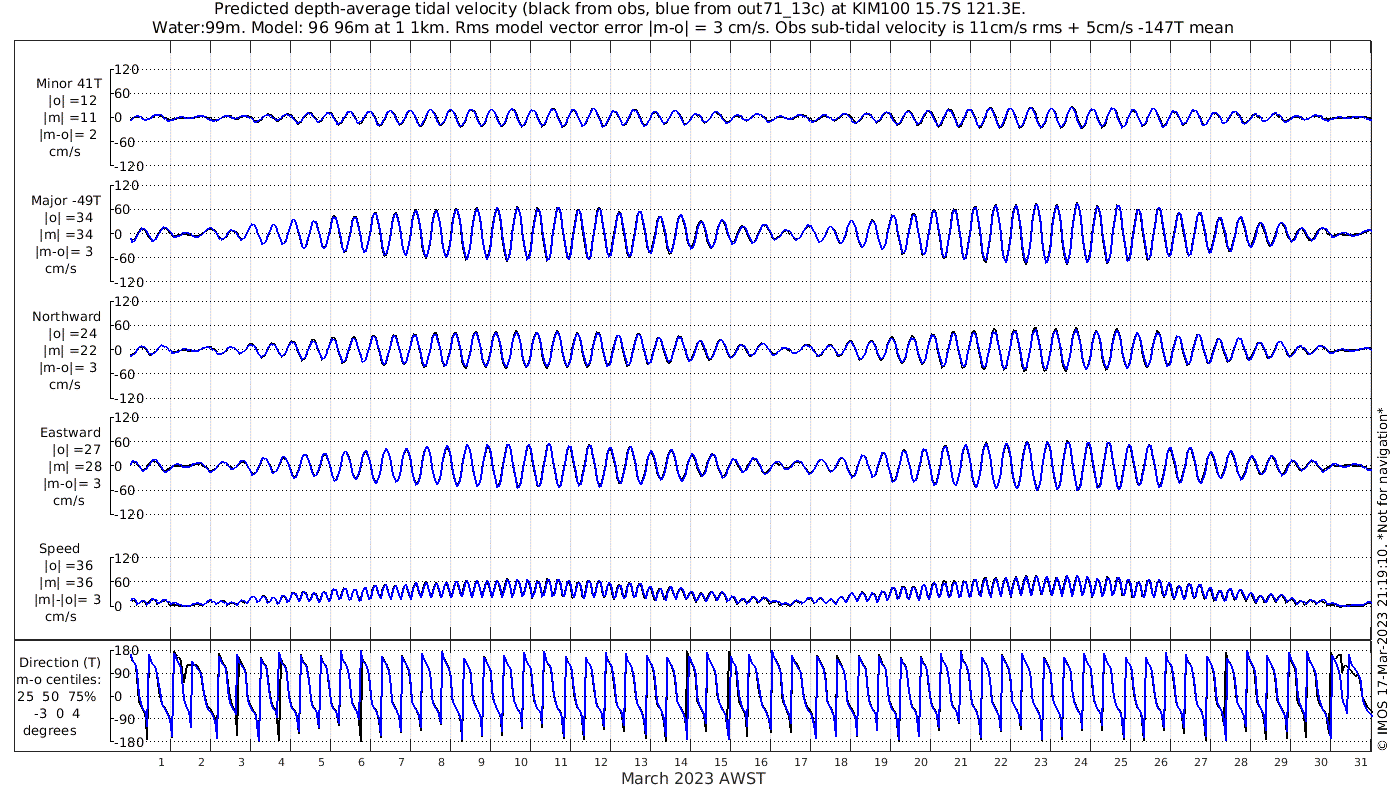Select day 1 on the date axis
The image size is (1400, 800).
(x=161, y=762)
